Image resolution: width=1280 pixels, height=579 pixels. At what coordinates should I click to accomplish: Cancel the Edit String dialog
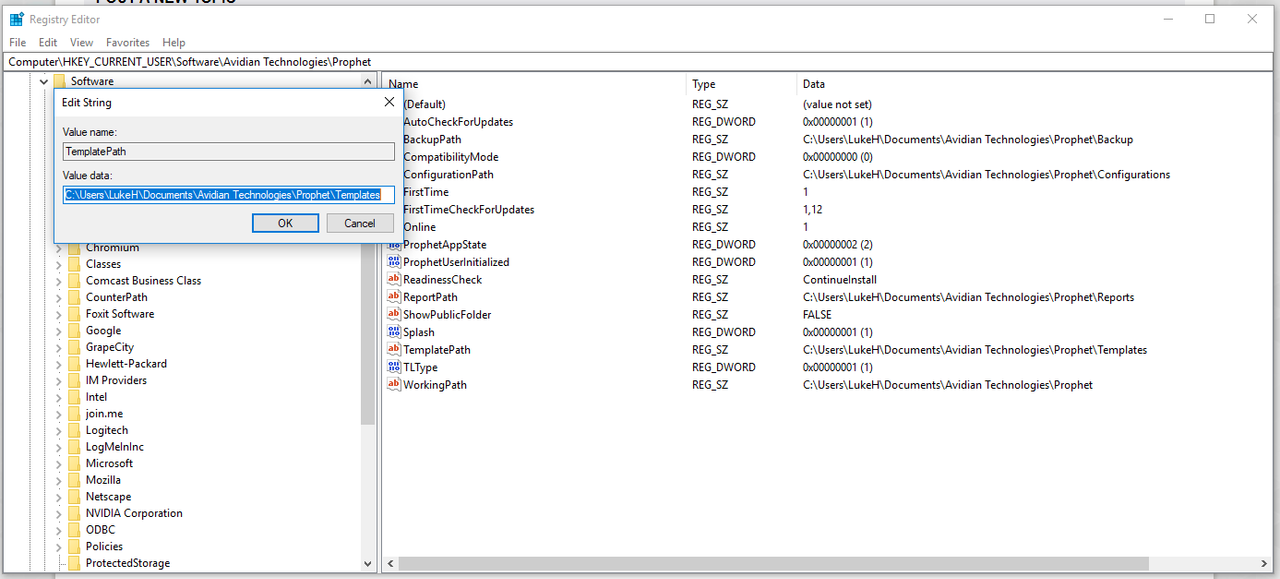(x=360, y=223)
